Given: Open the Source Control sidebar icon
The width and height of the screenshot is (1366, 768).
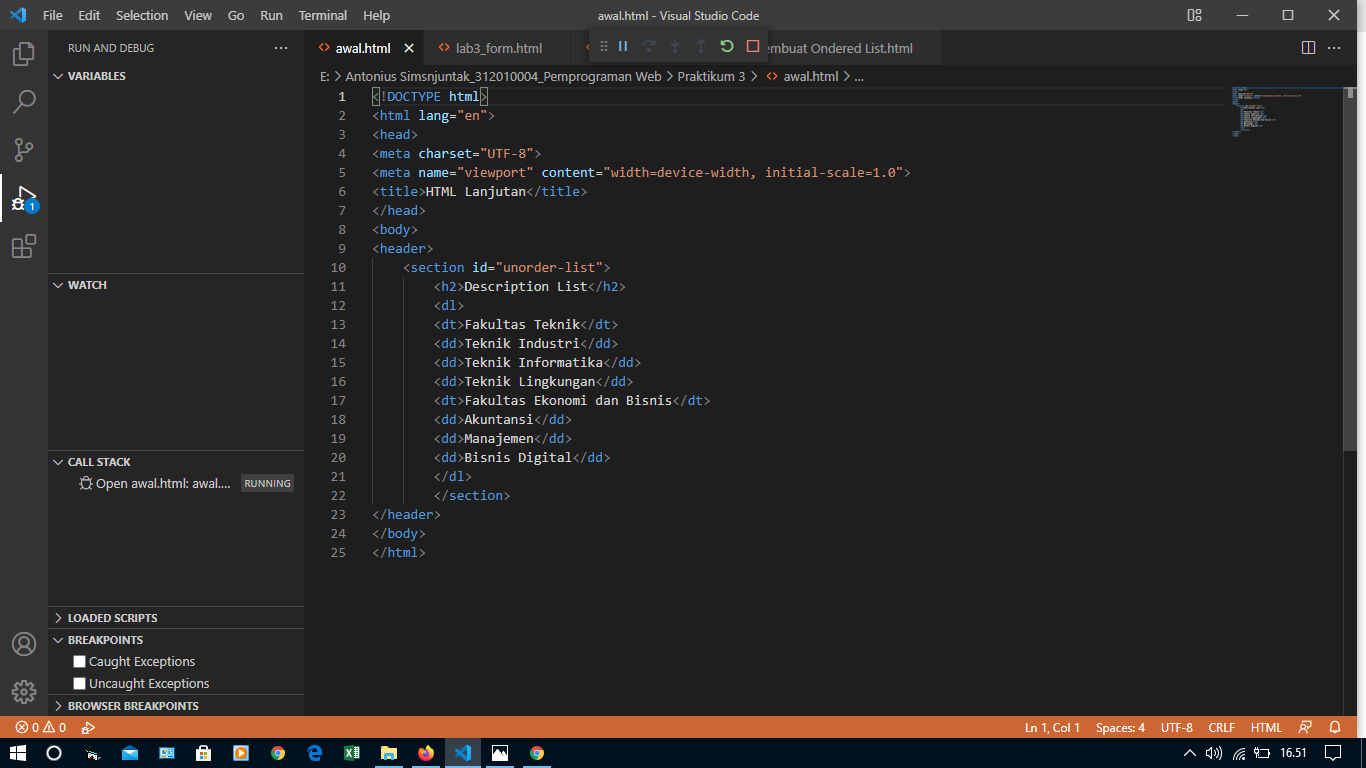Looking at the screenshot, I should (x=24, y=150).
